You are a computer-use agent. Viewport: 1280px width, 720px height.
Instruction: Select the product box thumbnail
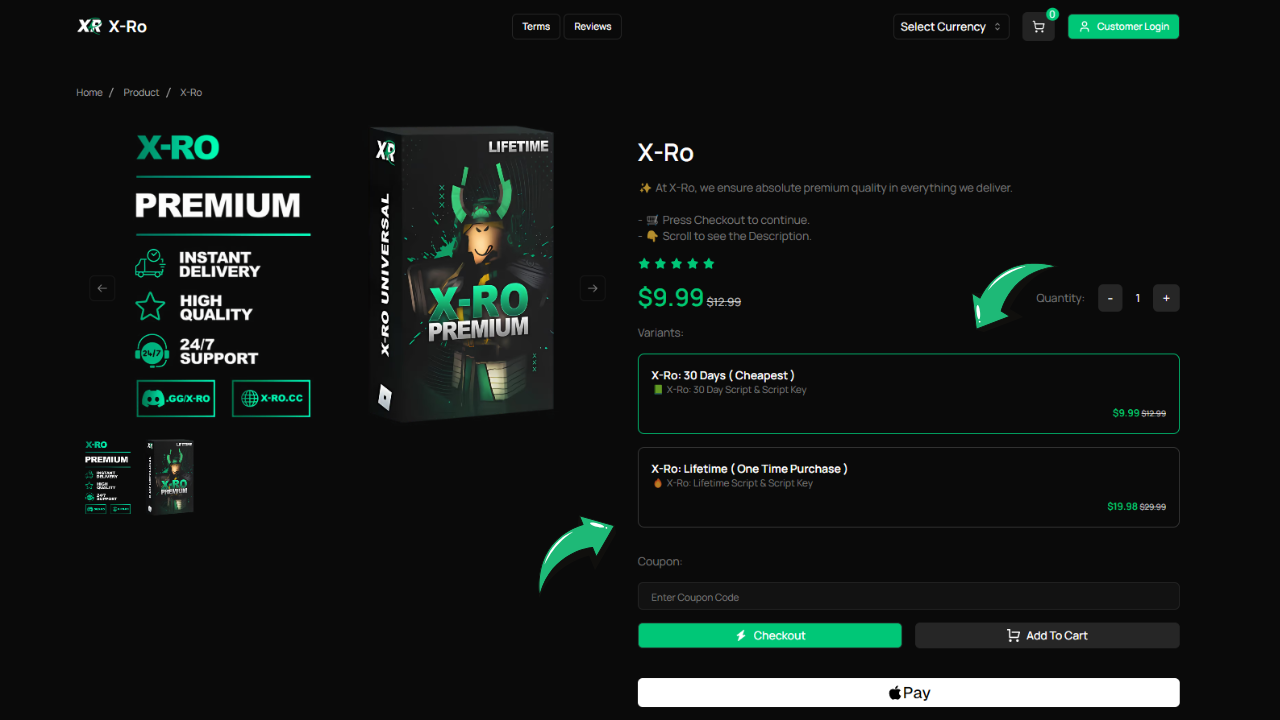(170, 477)
